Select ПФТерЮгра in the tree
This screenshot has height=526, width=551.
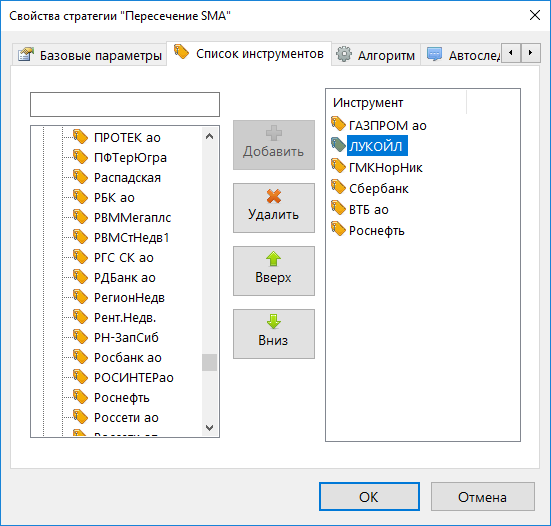130,157
